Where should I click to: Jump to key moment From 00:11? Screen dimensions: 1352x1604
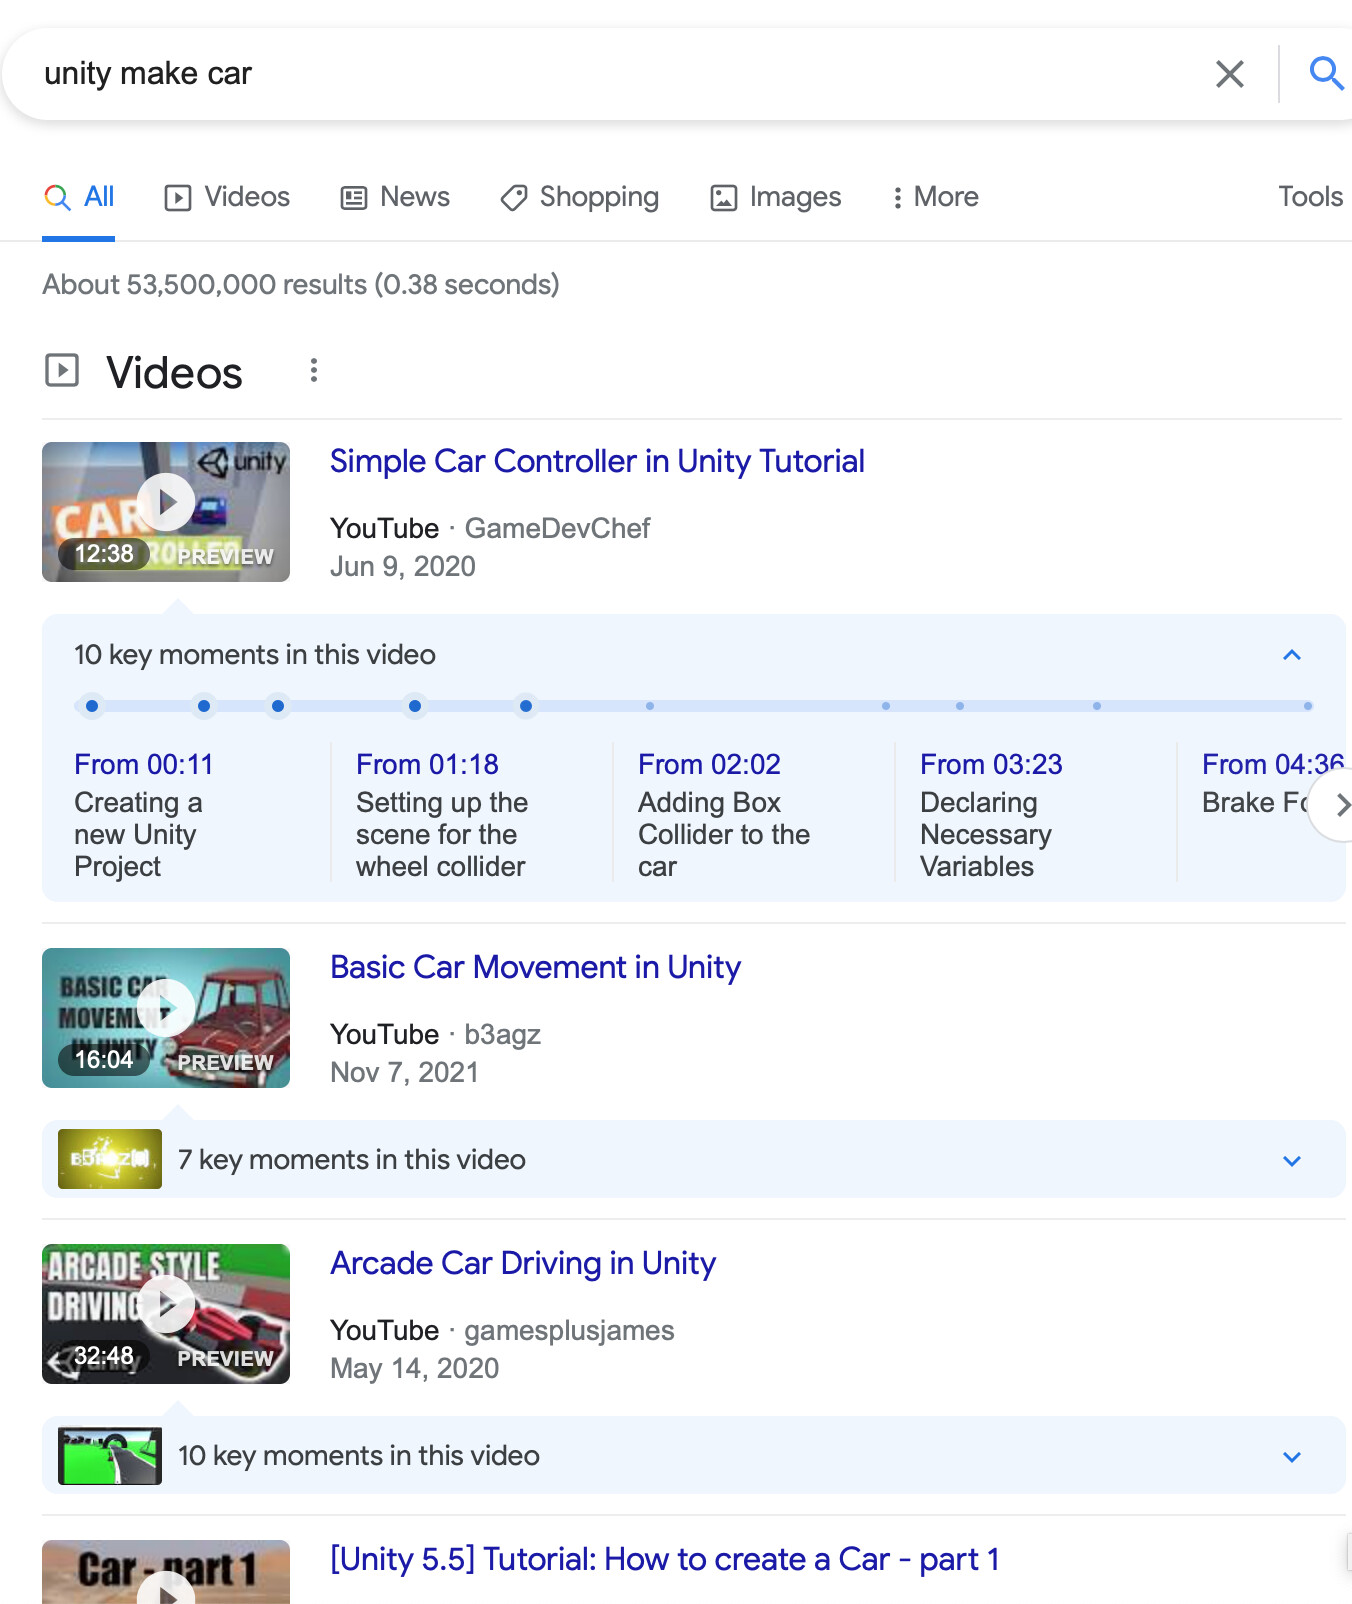click(x=144, y=764)
